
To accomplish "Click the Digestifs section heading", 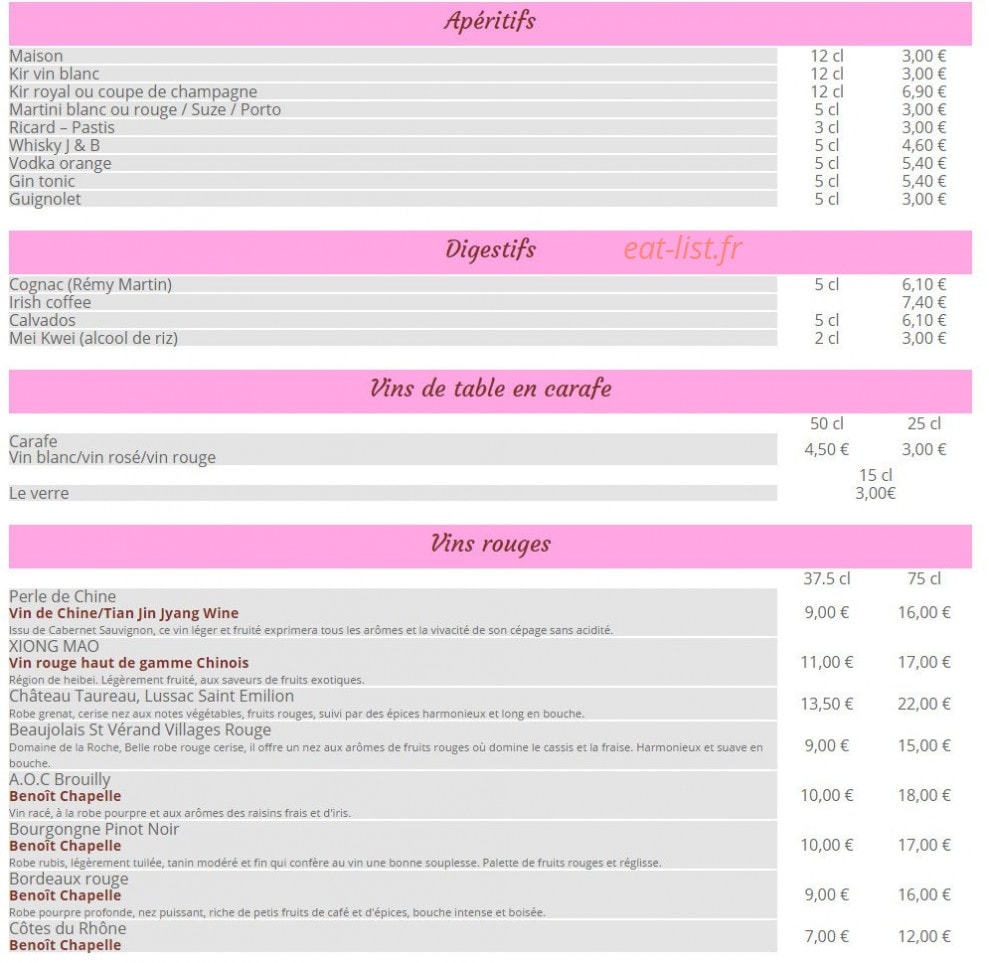I will (490, 250).
